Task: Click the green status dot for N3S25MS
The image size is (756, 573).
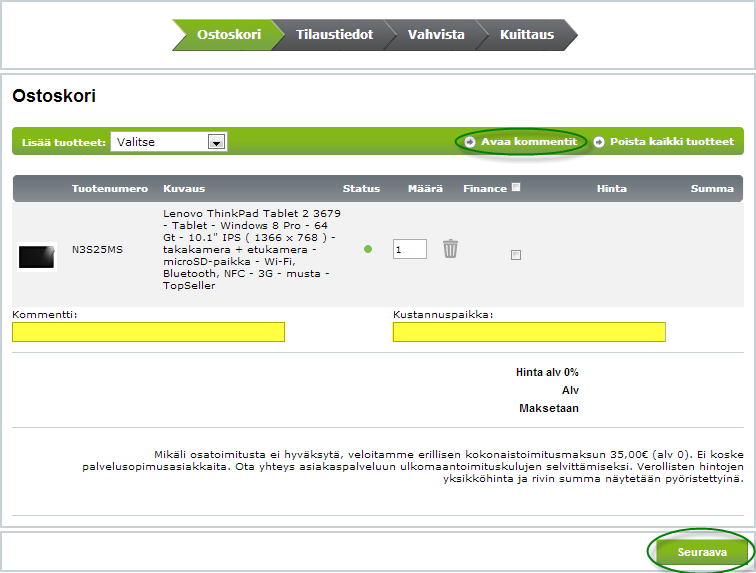Action: (x=368, y=249)
